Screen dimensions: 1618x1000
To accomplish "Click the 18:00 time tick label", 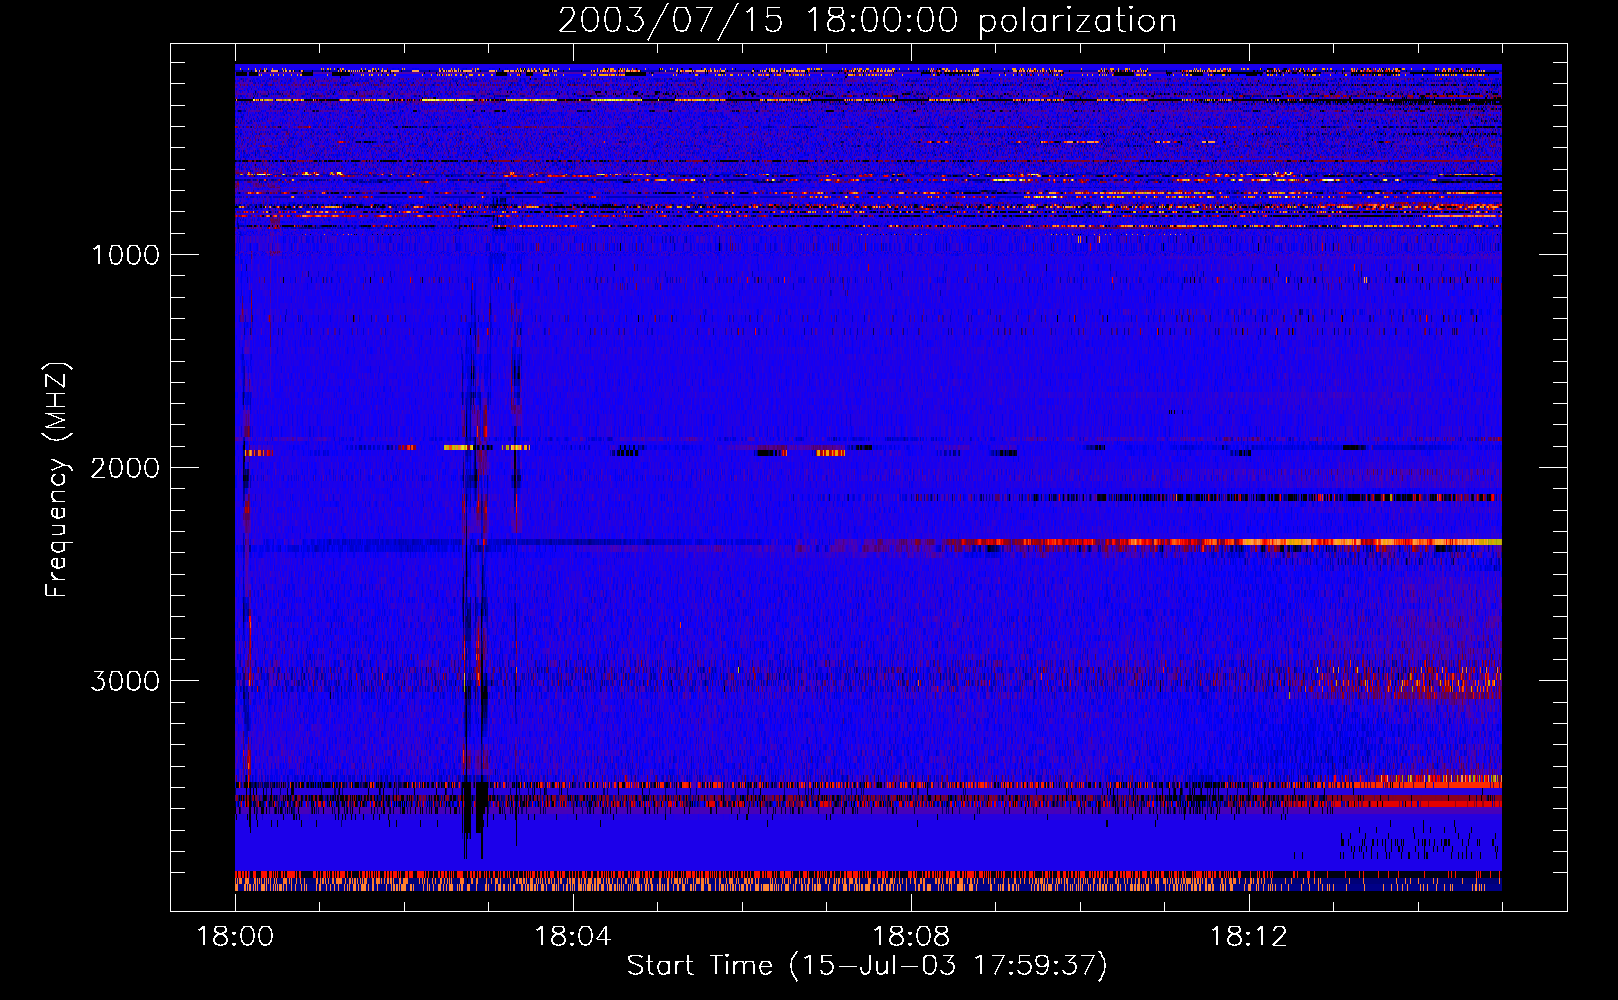I will 235,937.
